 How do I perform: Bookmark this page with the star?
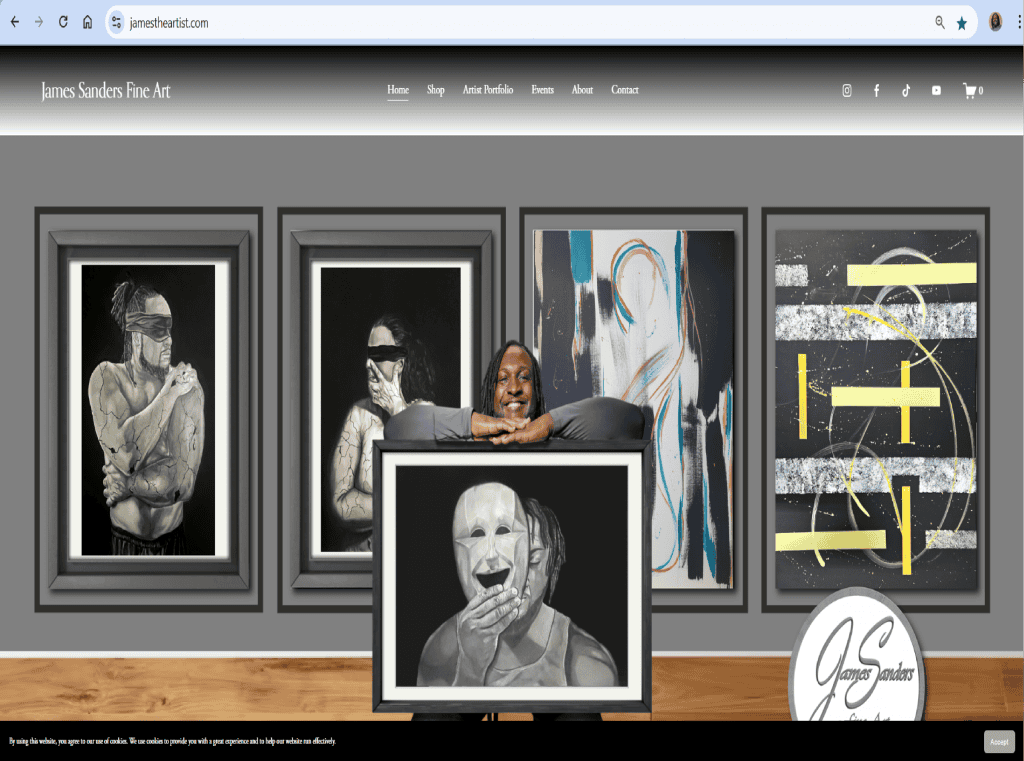962,22
